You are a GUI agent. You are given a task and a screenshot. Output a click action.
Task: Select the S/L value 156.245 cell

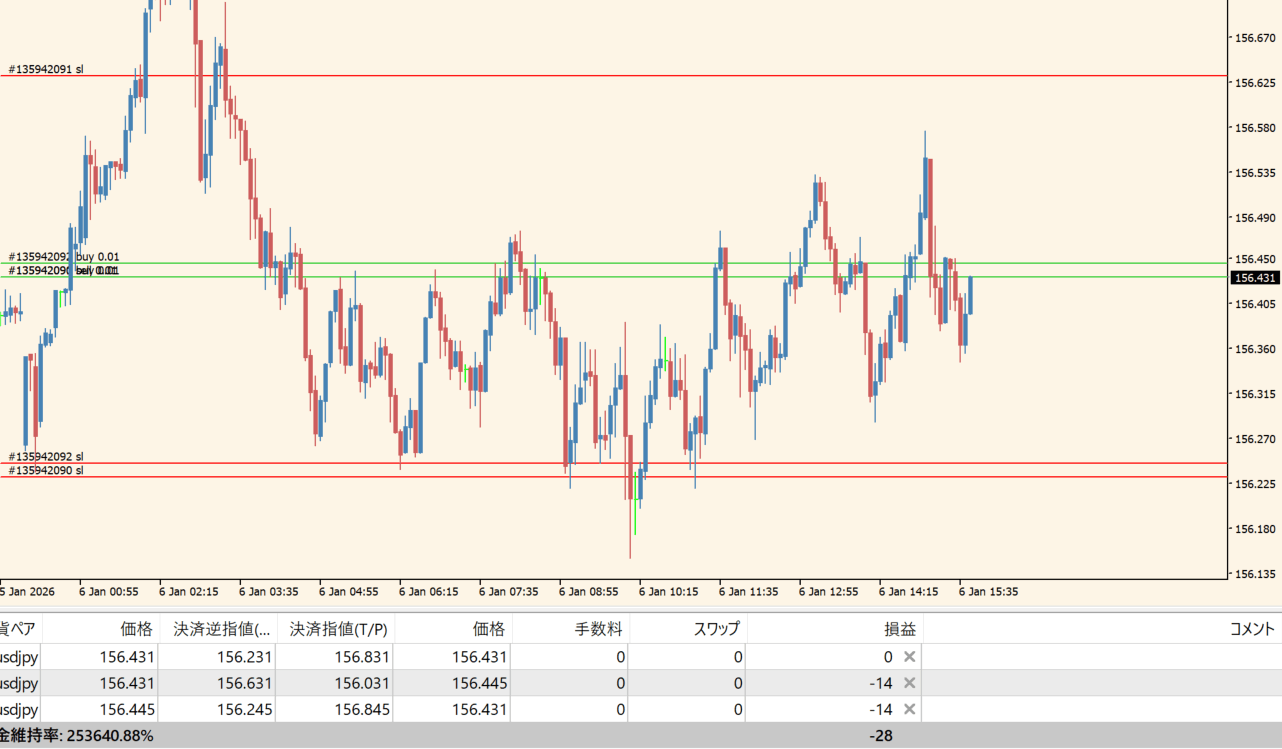[x=218, y=709]
